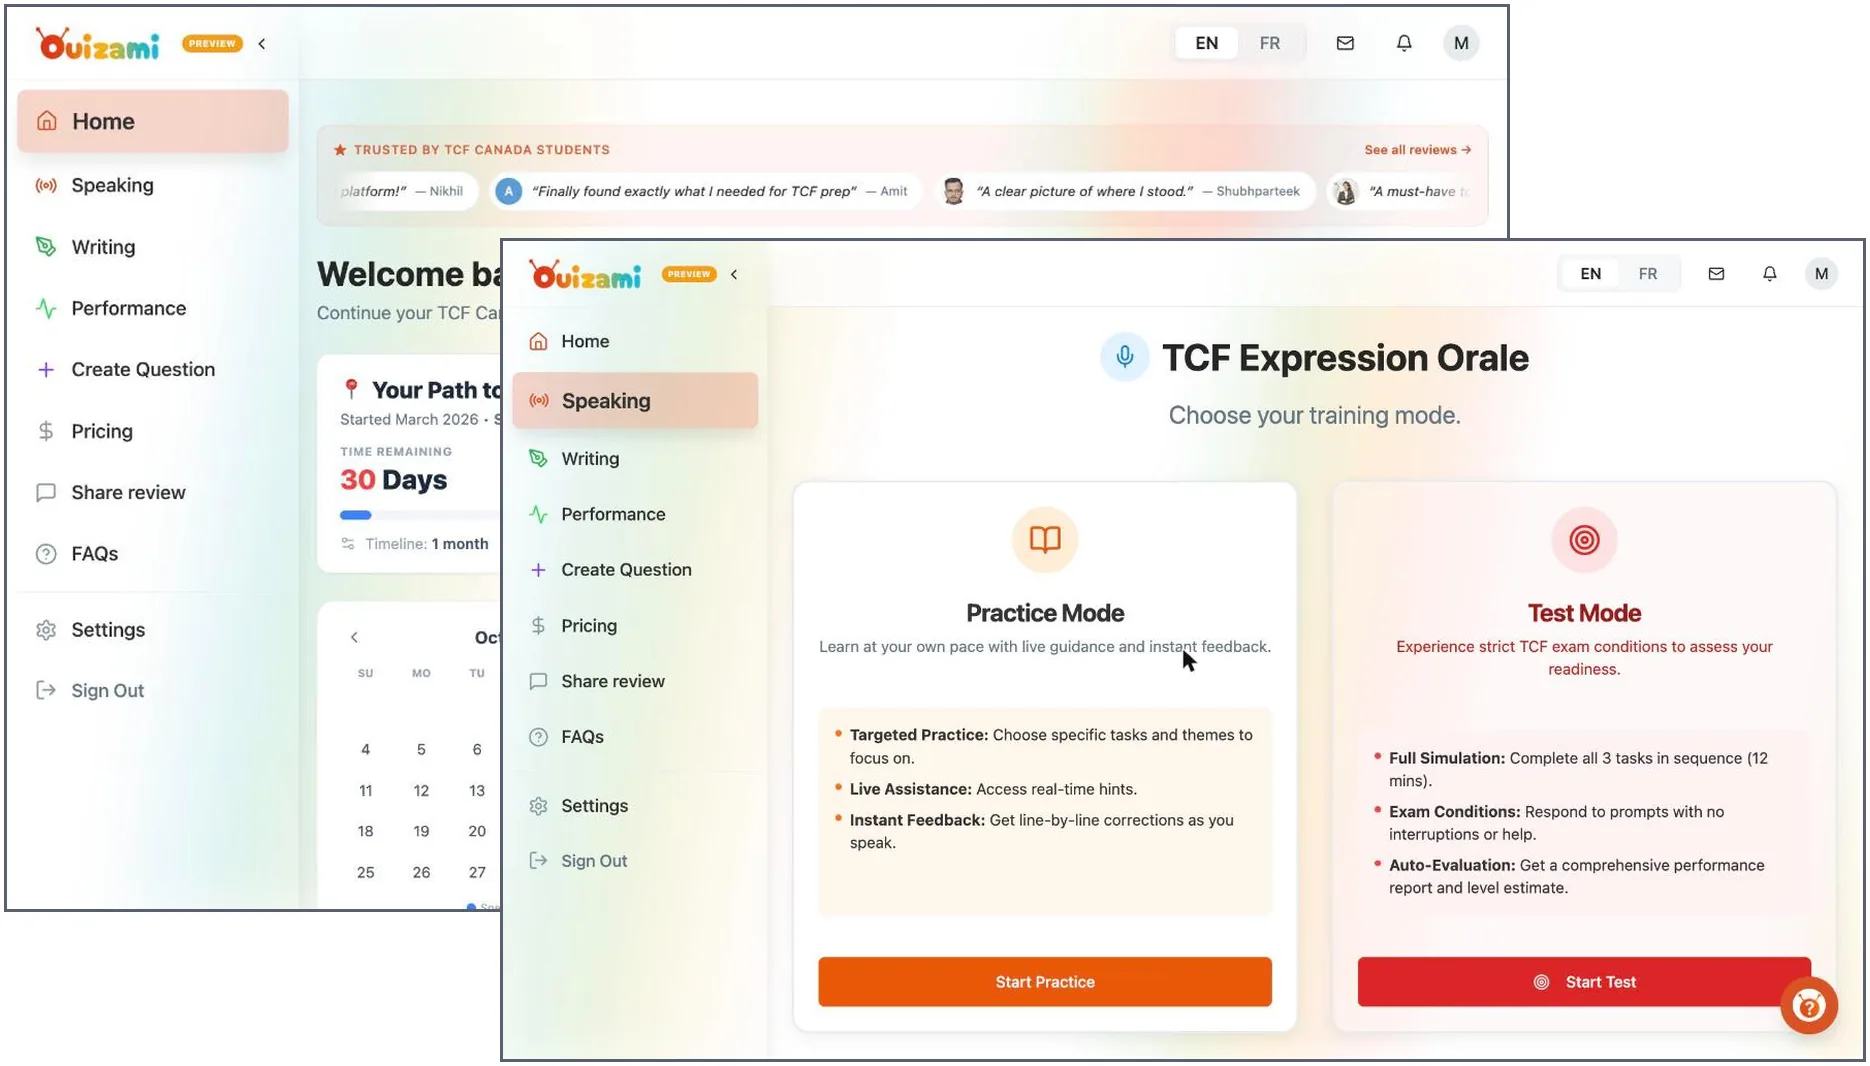
Task: Open mail icon in back window header
Action: click(x=1345, y=43)
